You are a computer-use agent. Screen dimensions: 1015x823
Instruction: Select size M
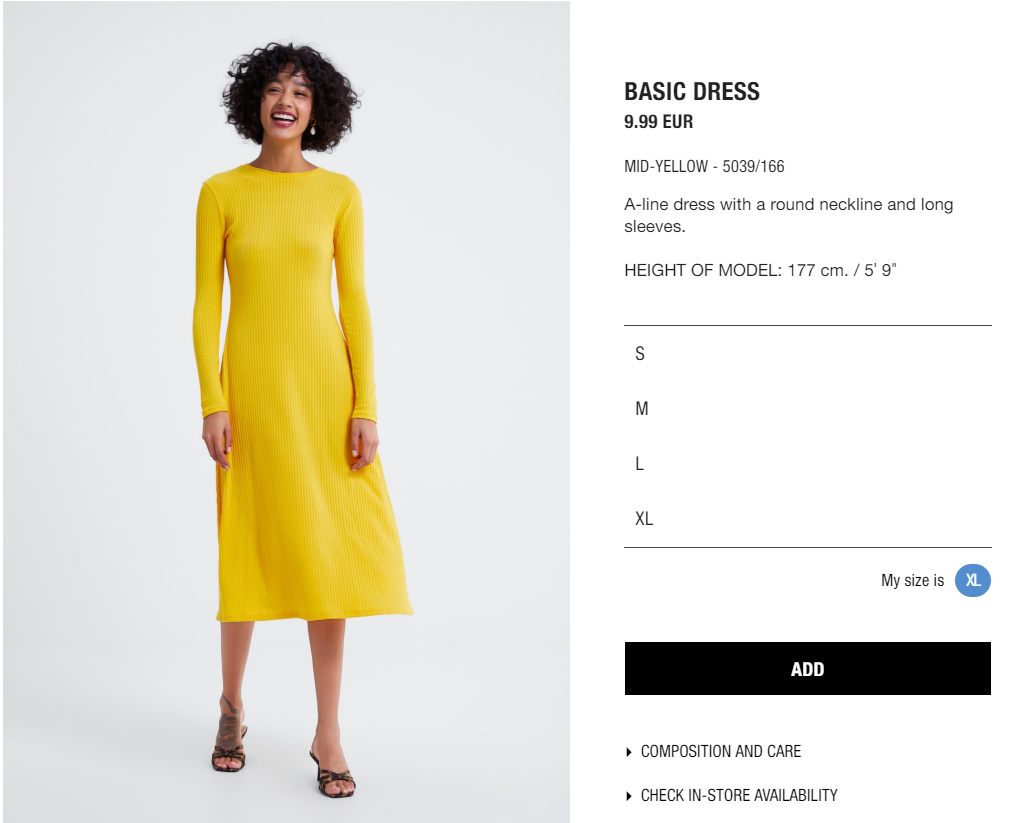tap(807, 409)
